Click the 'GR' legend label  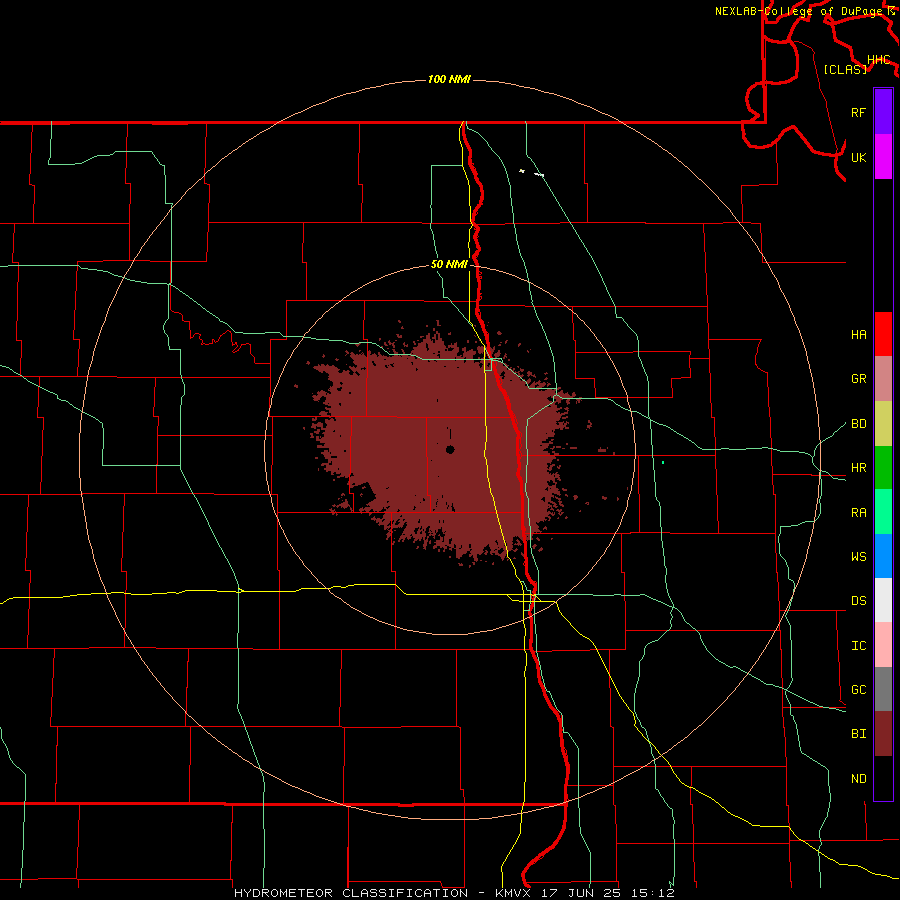click(x=859, y=379)
